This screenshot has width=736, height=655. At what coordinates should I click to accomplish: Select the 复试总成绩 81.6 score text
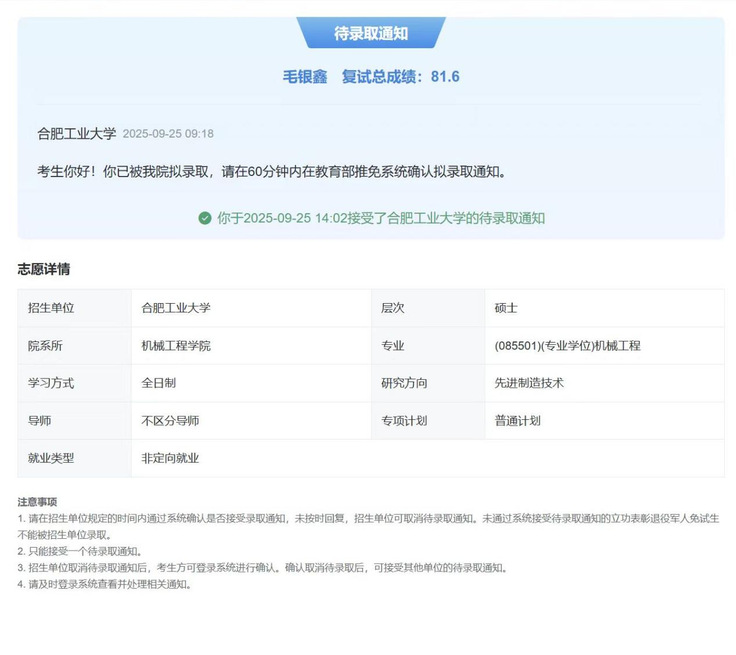click(401, 77)
